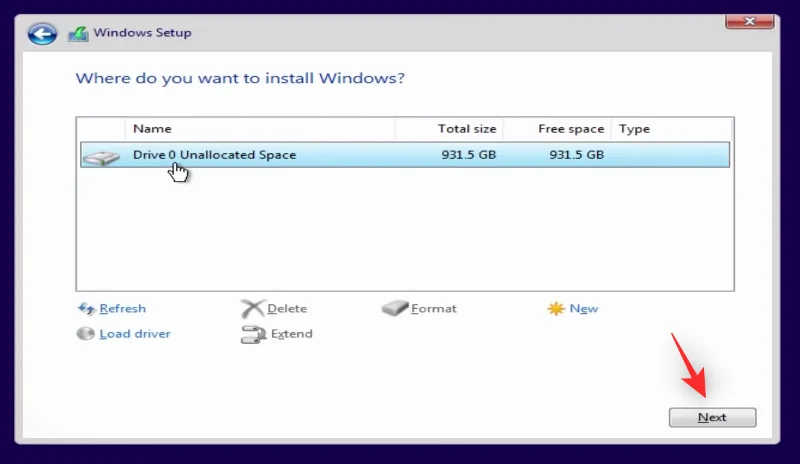Click the Next button

point(712,418)
